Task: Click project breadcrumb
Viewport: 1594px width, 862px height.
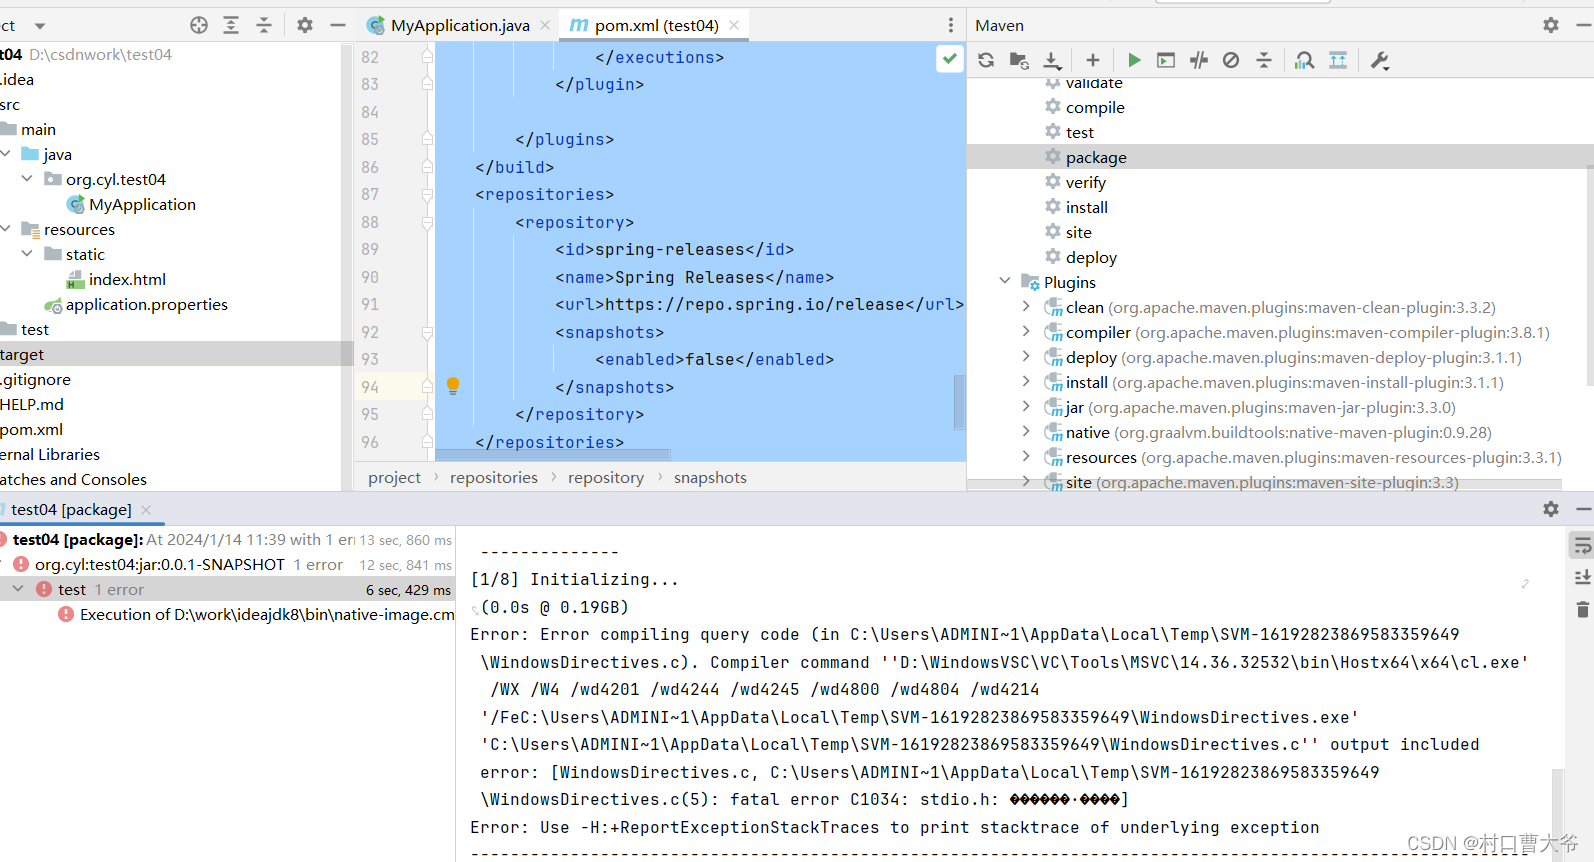Action: click(395, 477)
